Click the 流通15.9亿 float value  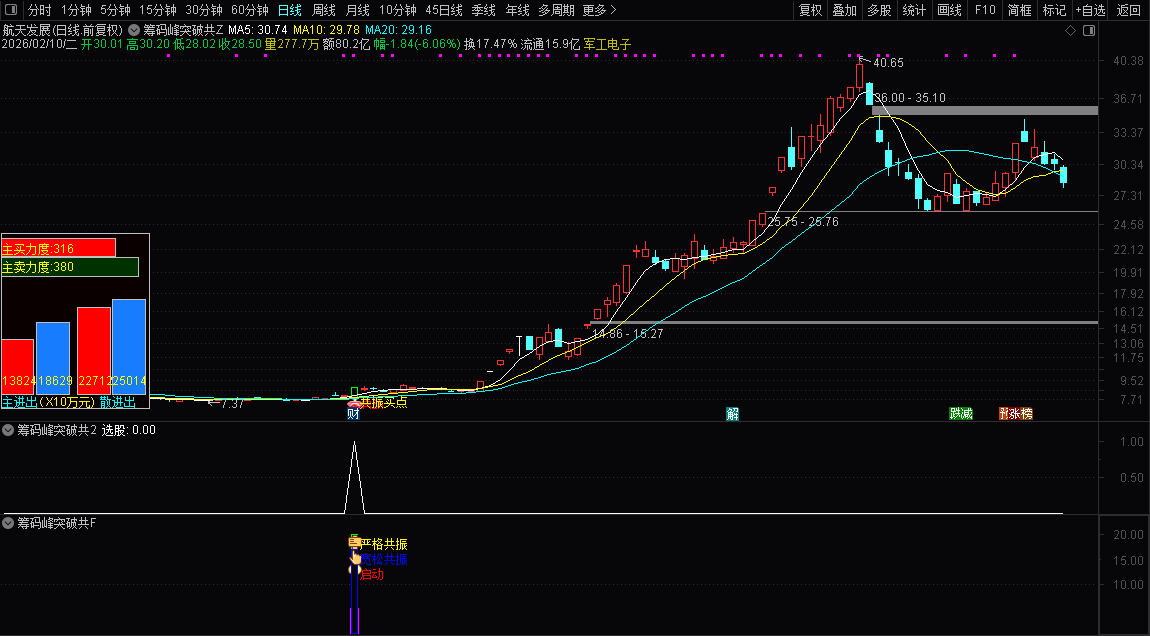click(551, 44)
